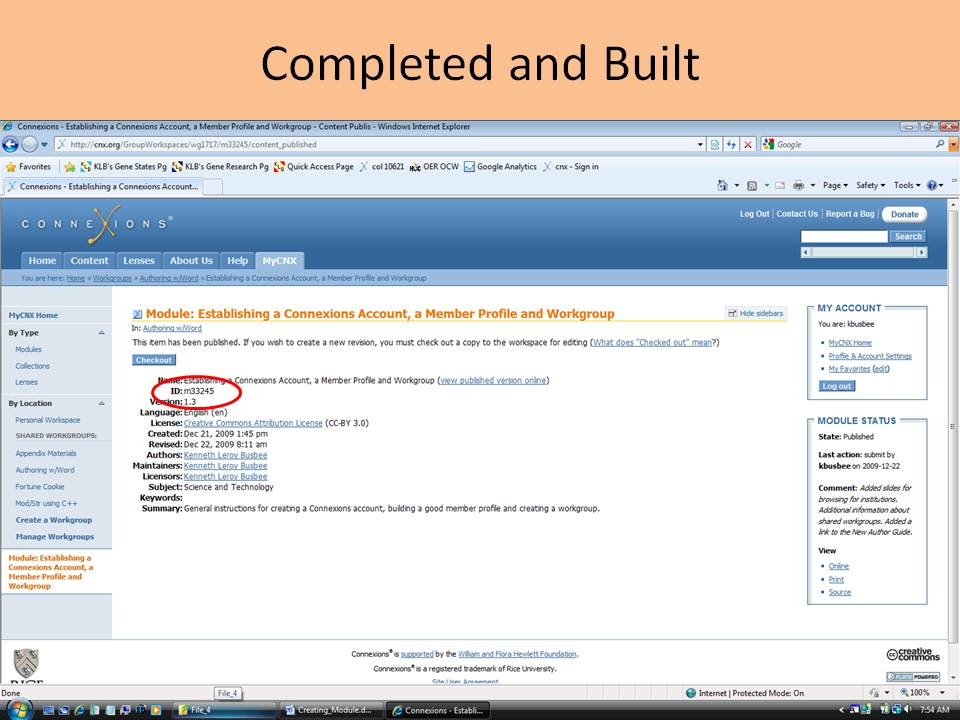Open the Tools menu dropdown

tap(907, 185)
